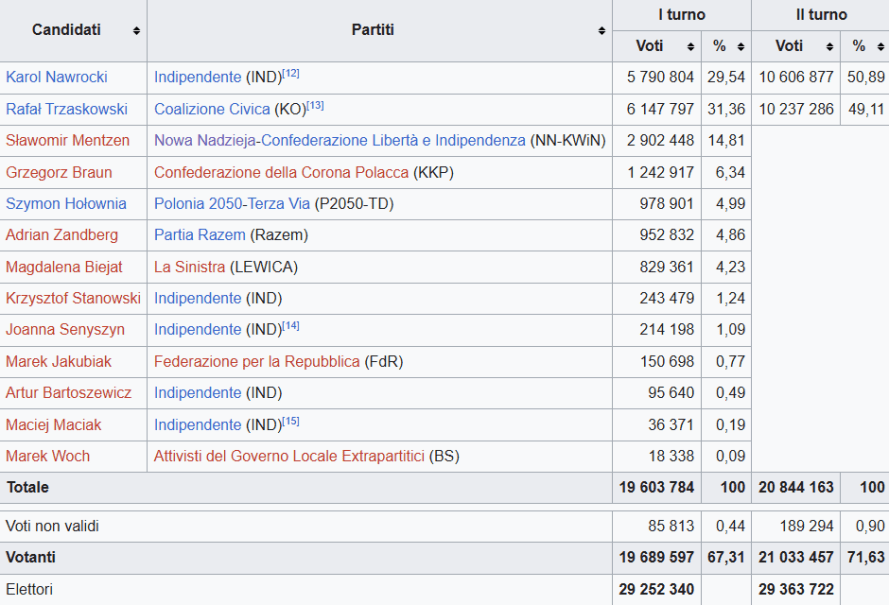Visit the Nowa Nadzieja-Confederazione Libertà e Indipendenza link

pyautogui.click(x=339, y=141)
